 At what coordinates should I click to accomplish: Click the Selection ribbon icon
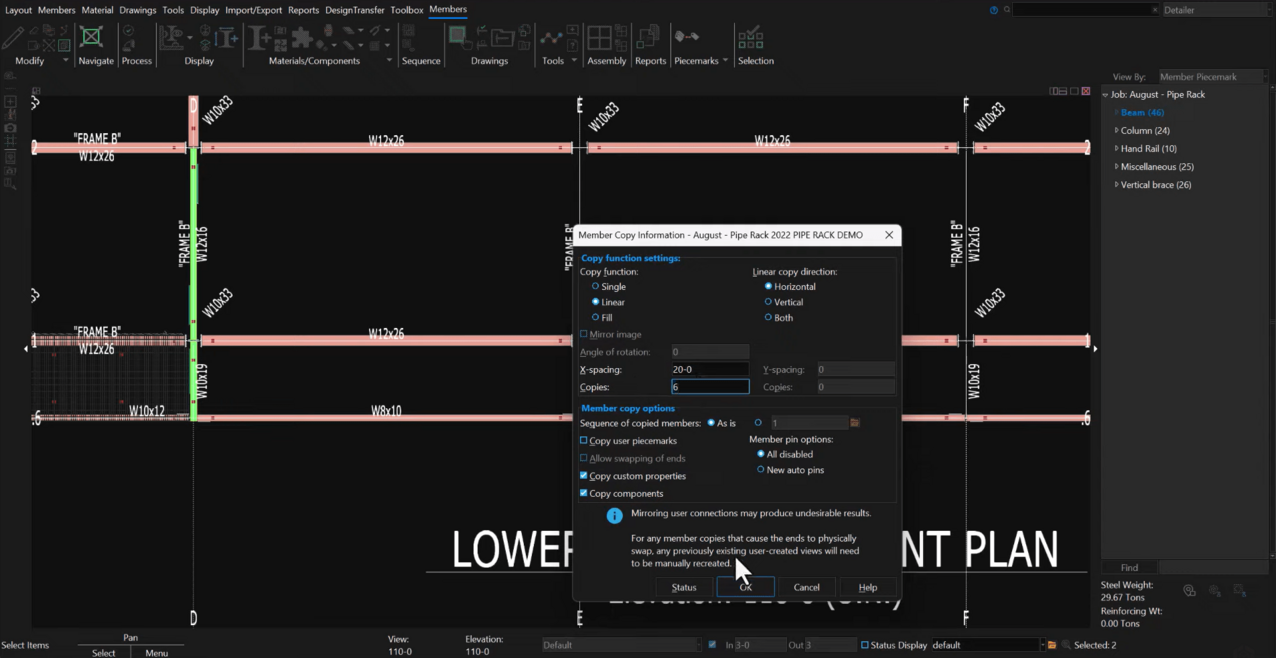click(752, 39)
